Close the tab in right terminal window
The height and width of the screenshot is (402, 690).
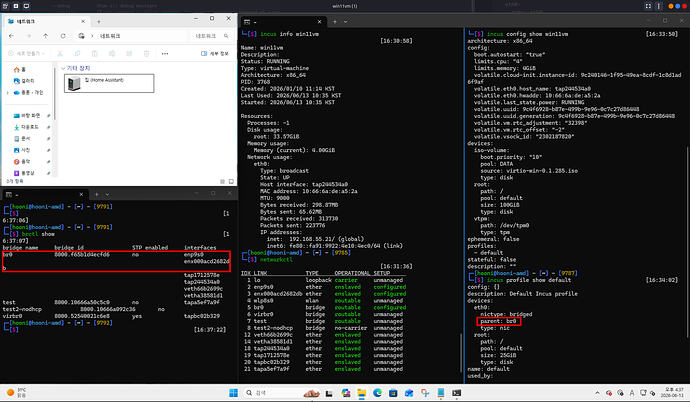click(x=319, y=22)
